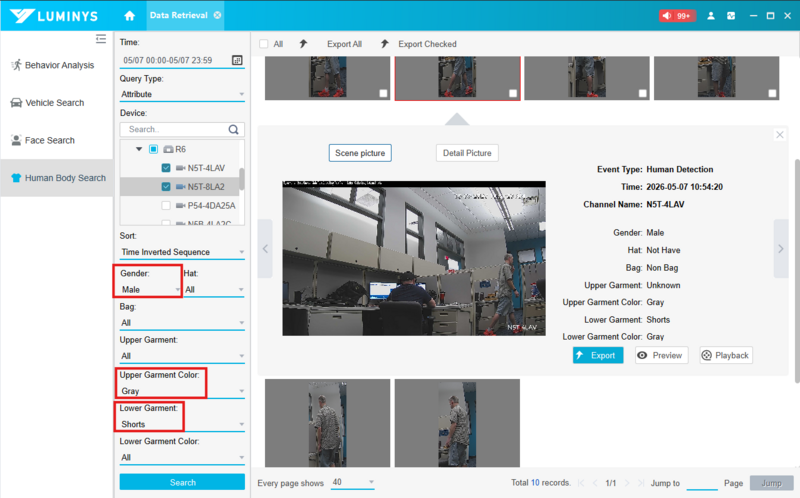Check the third top-row thumbnail checkbox

(x=642, y=93)
